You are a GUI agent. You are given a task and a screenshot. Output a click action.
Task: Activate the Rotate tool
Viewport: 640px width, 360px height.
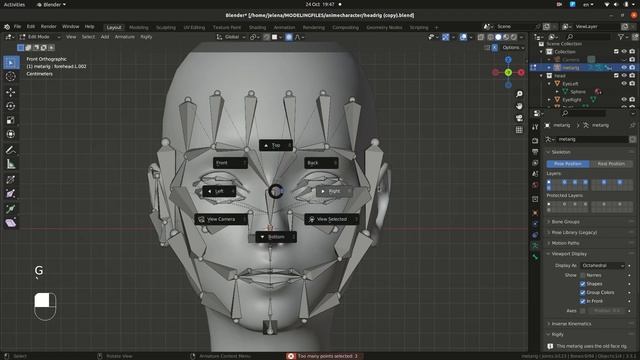click(x=11, y=106)
